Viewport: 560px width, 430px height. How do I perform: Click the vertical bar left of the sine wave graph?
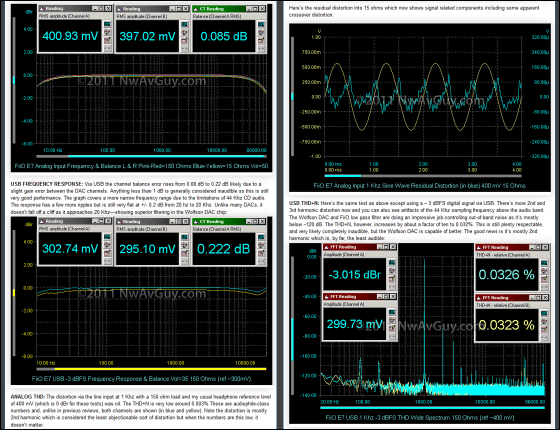[x=293, y=96]
